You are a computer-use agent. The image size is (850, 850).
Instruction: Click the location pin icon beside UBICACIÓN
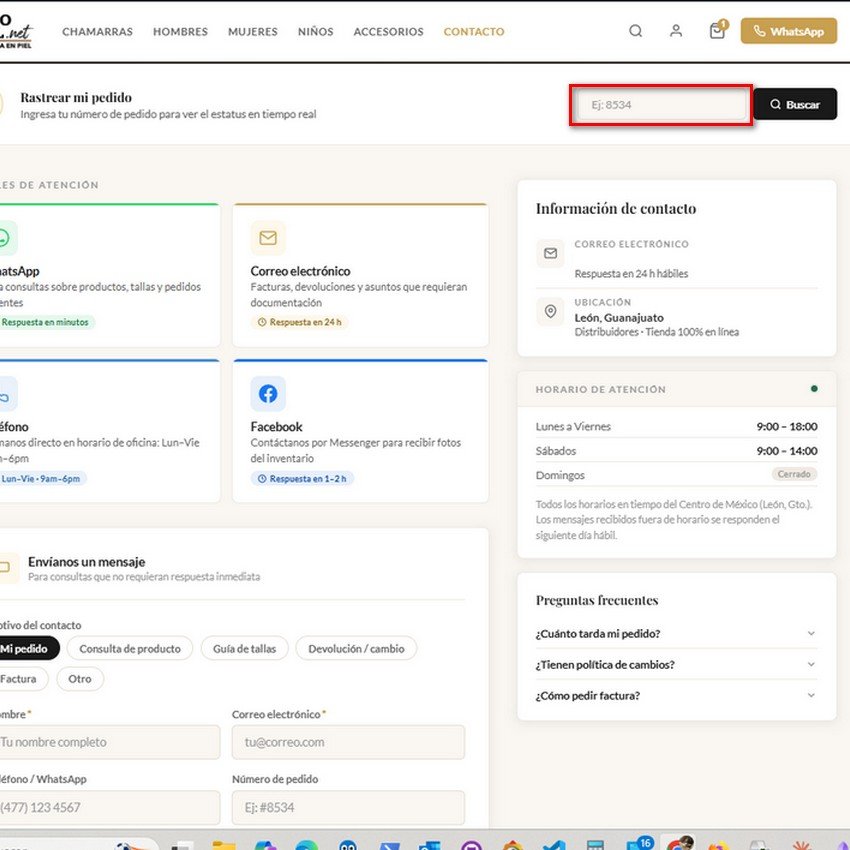(550, 311)
